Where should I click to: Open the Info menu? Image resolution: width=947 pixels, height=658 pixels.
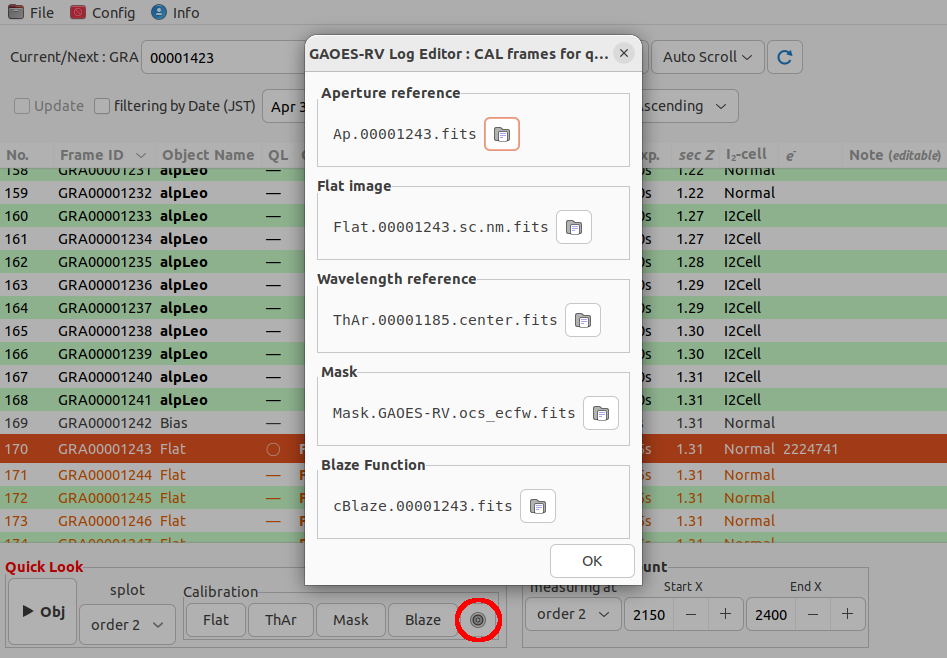(x=175, y=13)
